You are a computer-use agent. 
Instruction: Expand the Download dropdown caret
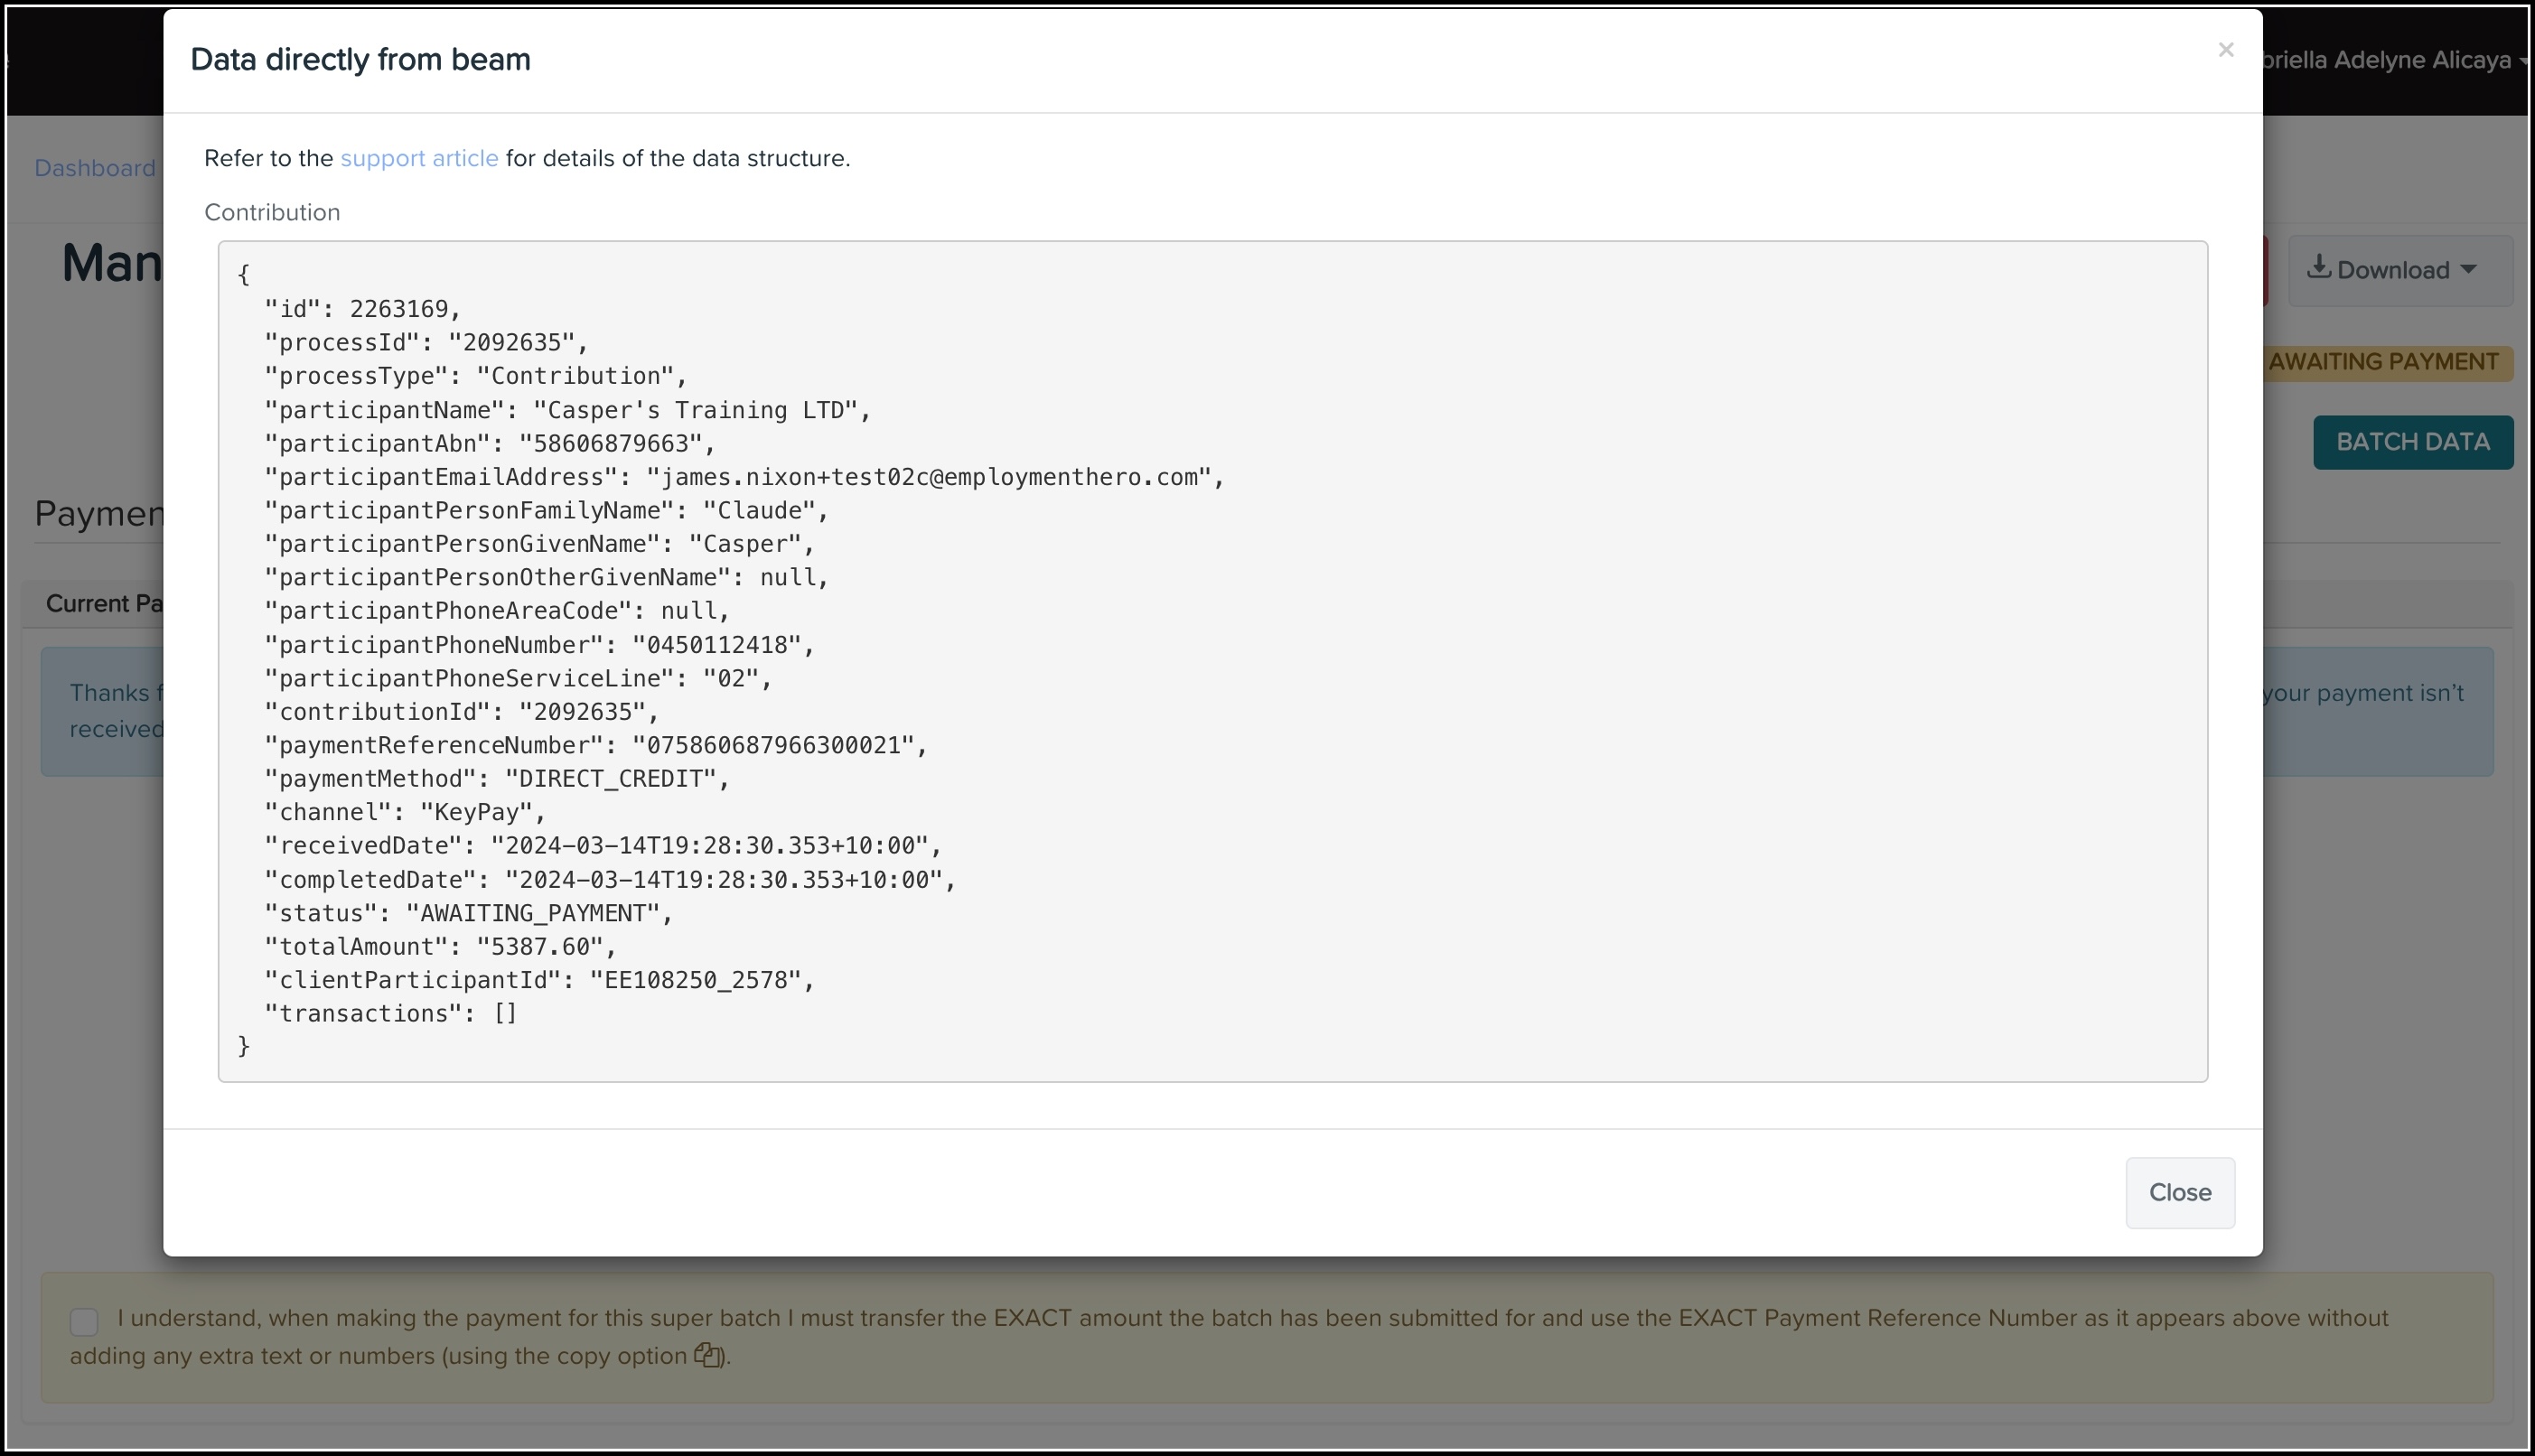click(x=2467, y=270)
